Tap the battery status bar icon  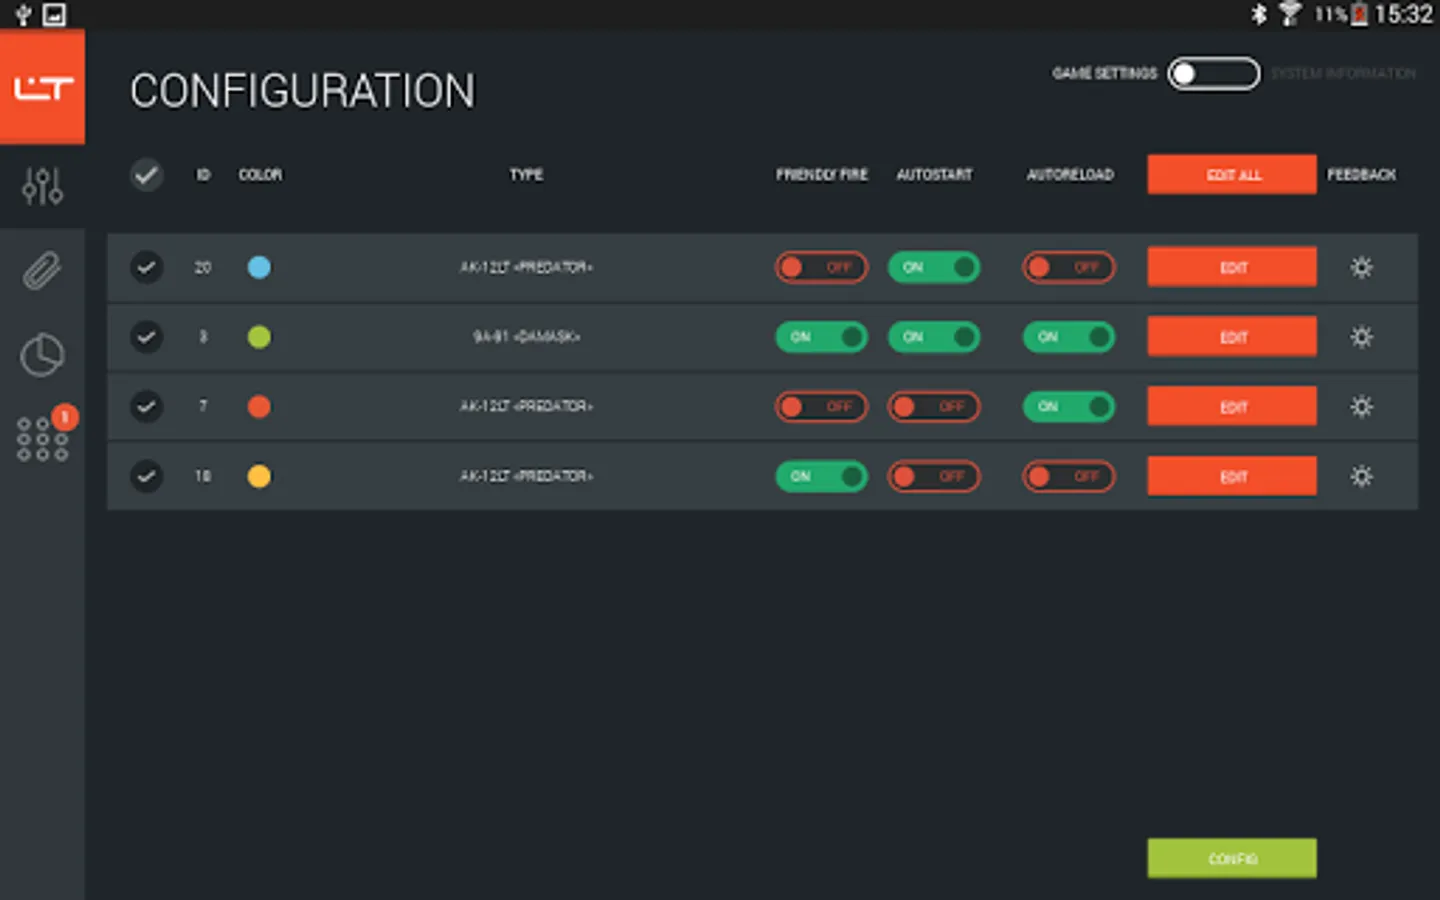1359,14
